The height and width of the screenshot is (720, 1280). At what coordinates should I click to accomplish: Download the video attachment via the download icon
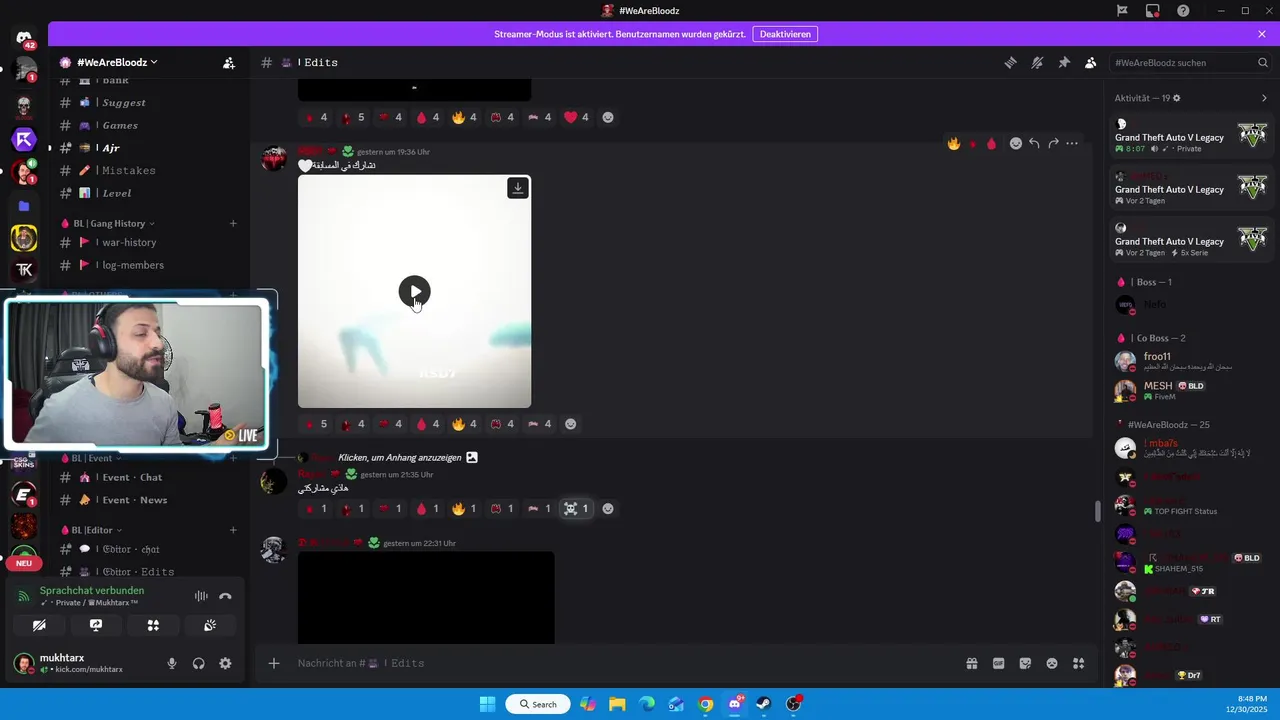(x=518, y=188)
